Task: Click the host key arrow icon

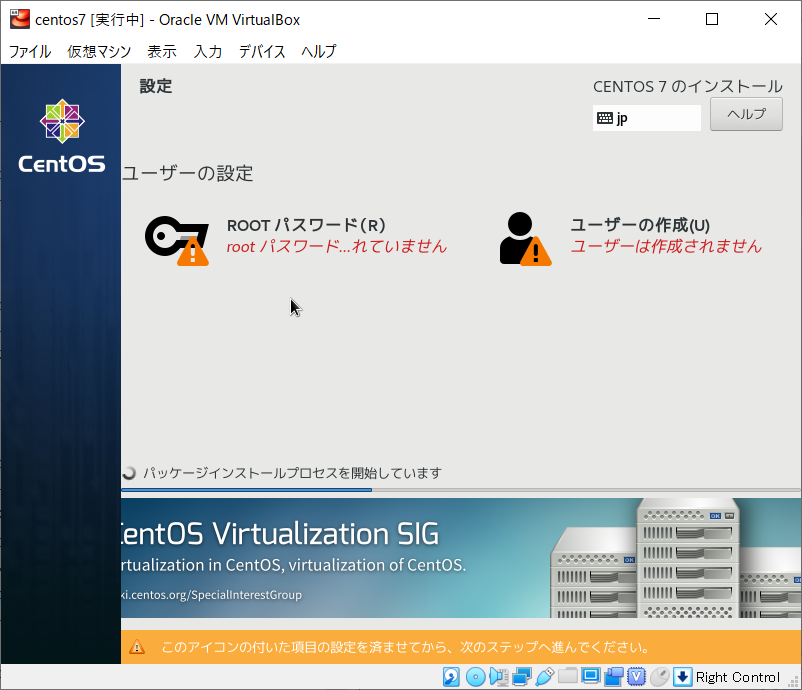Action: click(x=682, y=677)
